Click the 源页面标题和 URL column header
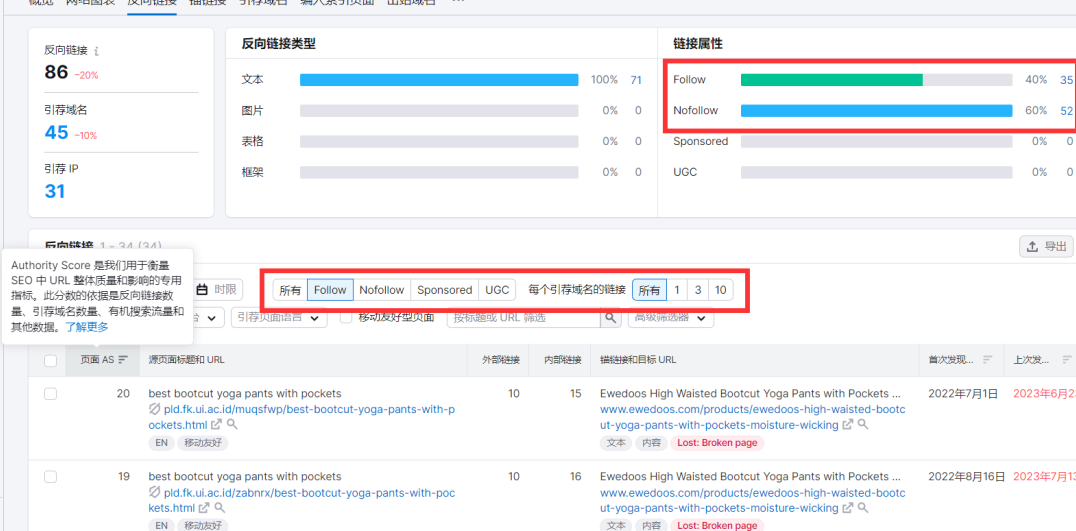The height and width of the screenshot is (531, 1076). tap(187, 359)
